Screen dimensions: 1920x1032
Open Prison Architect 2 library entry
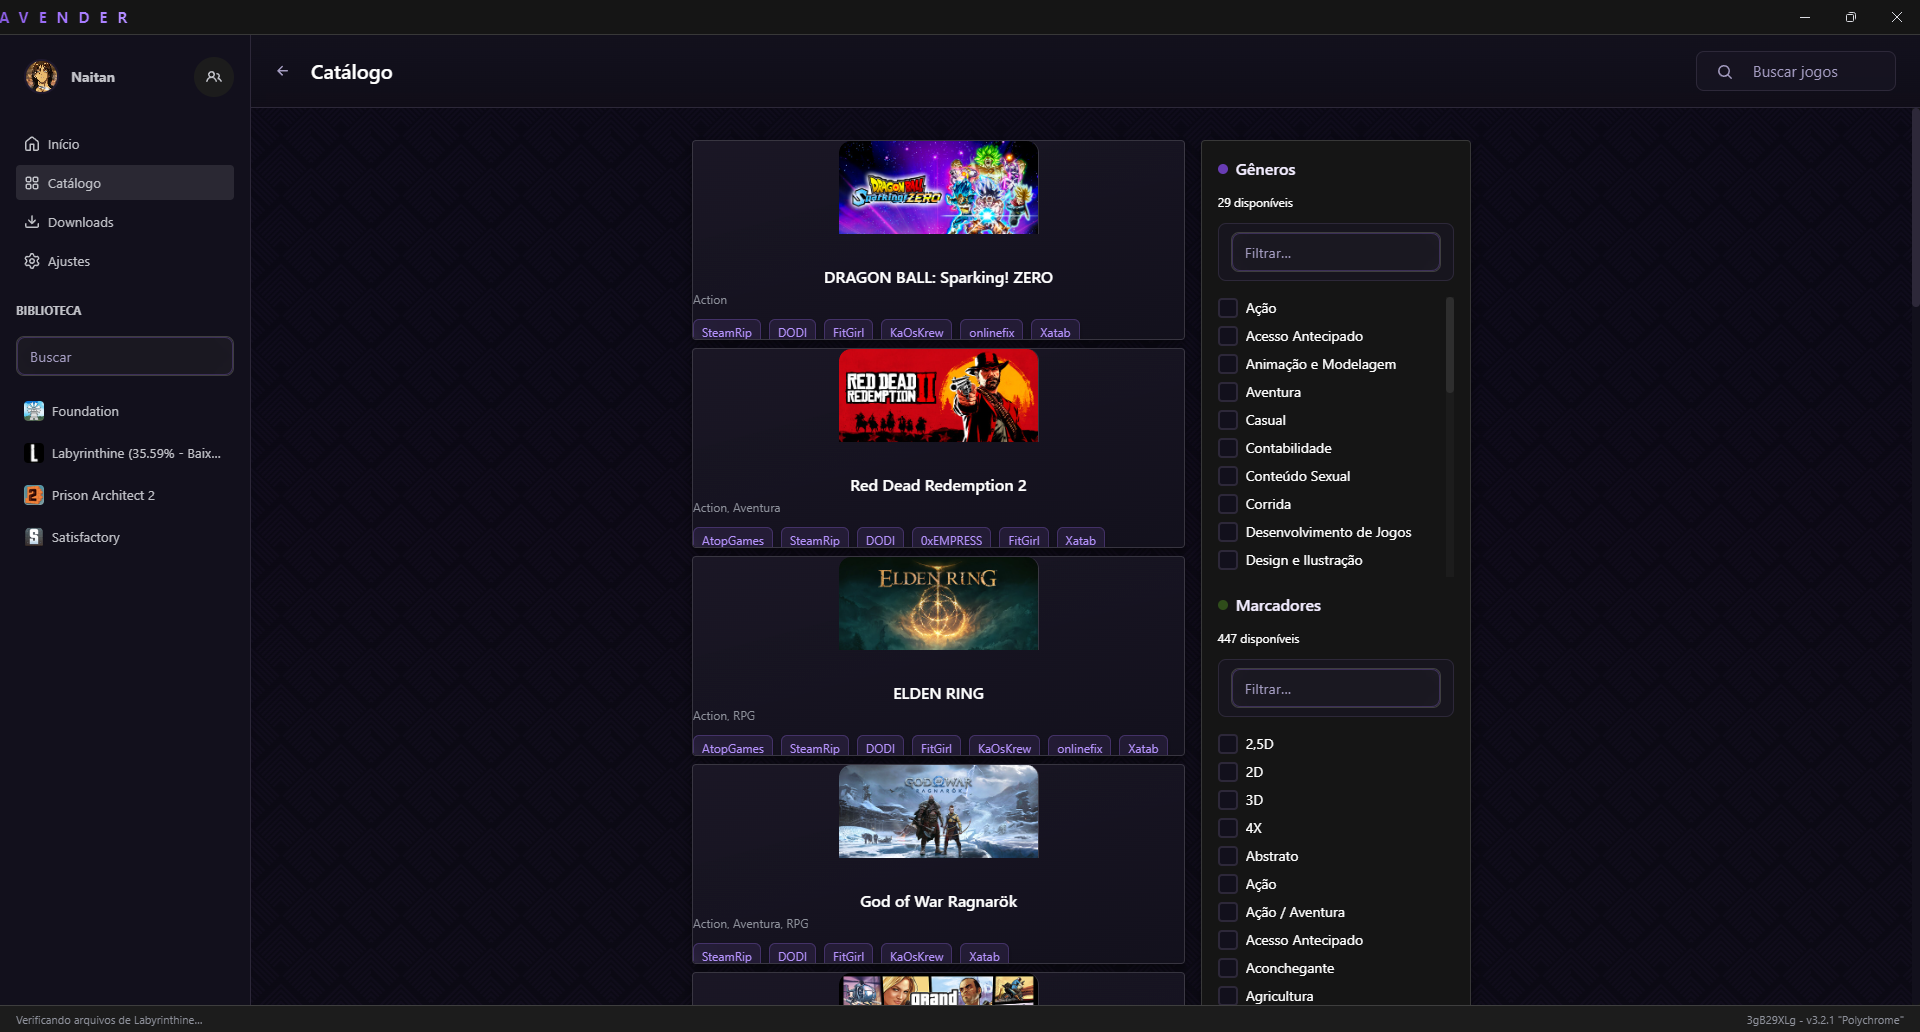(103, 495)
